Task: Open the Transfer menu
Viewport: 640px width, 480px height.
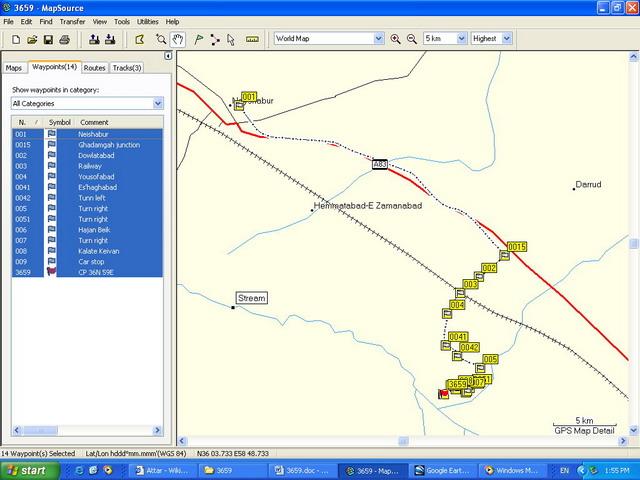Action: coord(72,22)
